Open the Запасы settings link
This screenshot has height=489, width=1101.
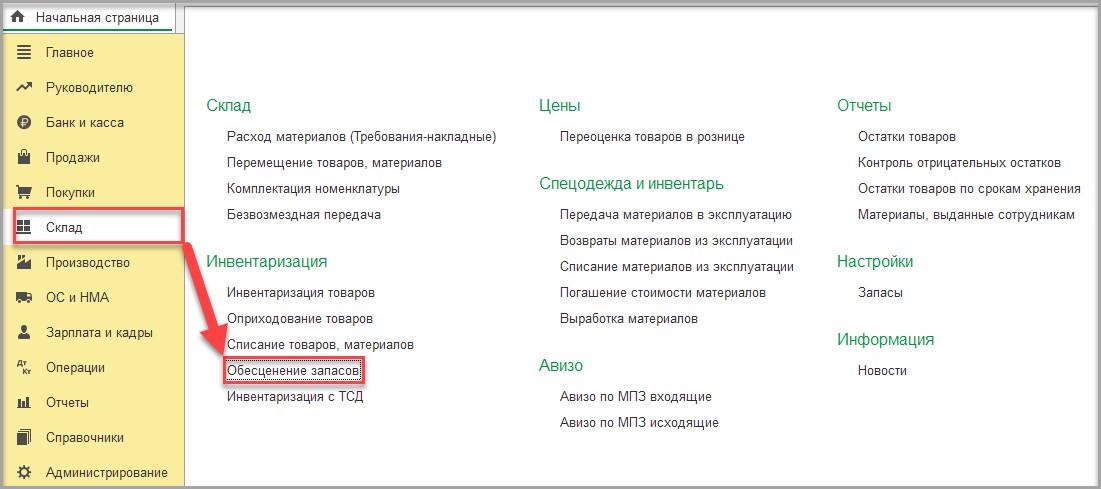(x=880, y=293)
